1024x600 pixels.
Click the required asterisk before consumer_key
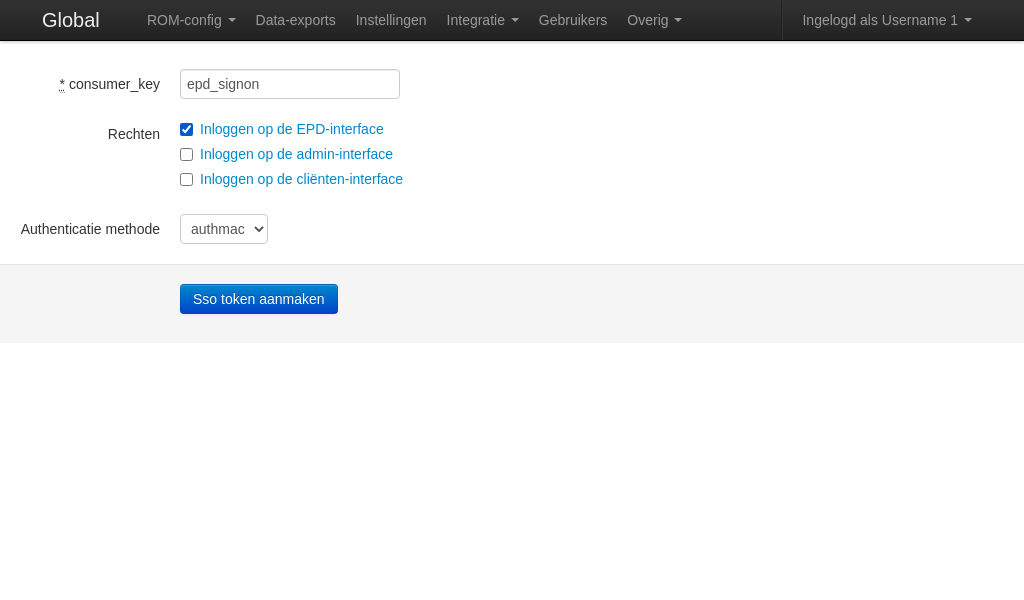point(62,84)
